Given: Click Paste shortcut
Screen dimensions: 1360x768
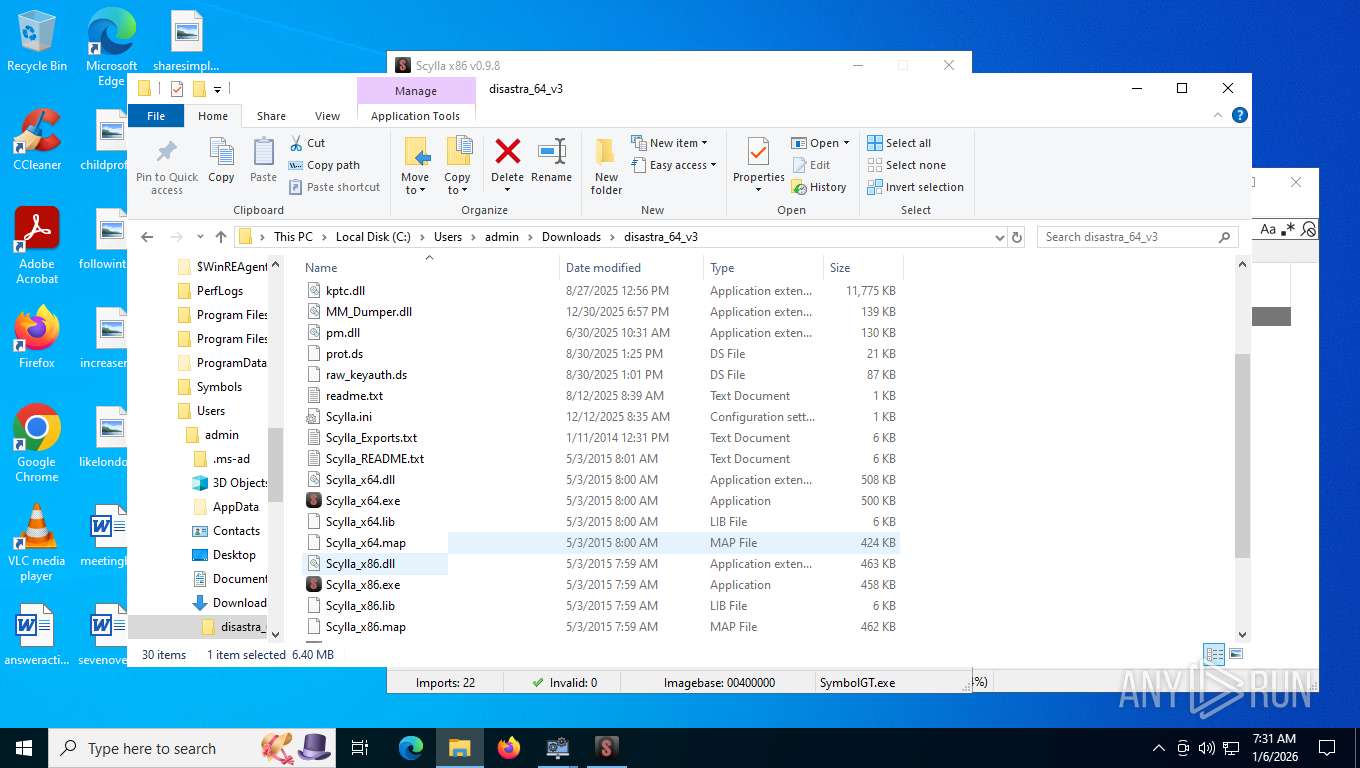Looking at the screenshot, I should (334, 187).
